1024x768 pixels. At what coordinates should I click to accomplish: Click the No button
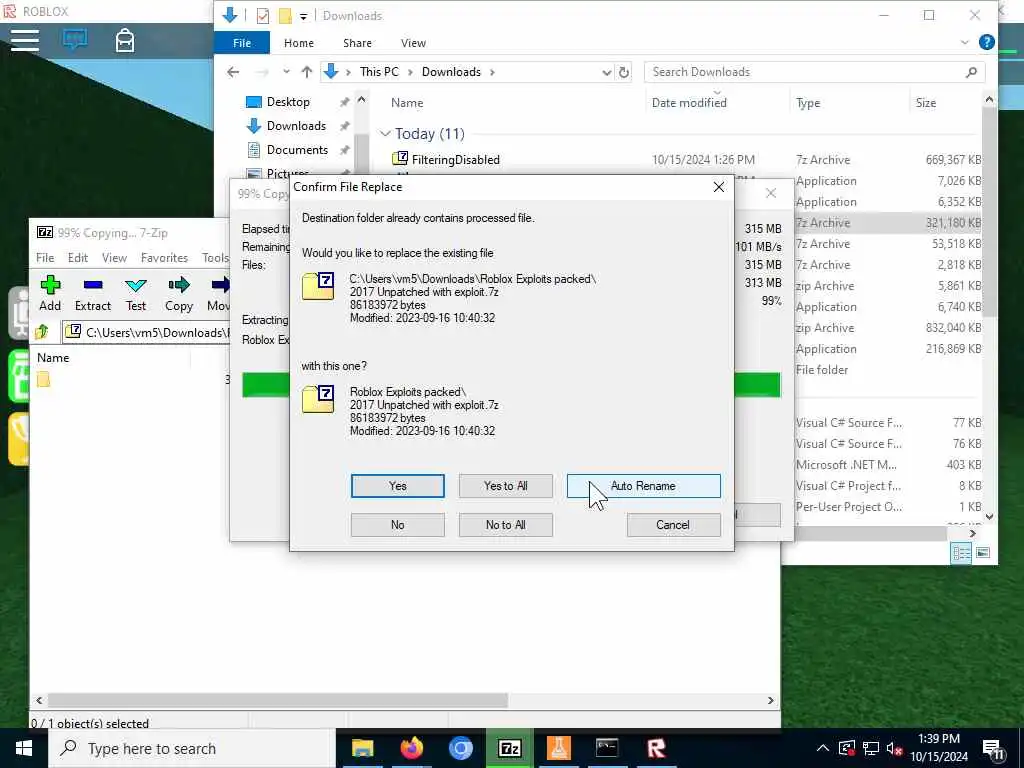398,525
